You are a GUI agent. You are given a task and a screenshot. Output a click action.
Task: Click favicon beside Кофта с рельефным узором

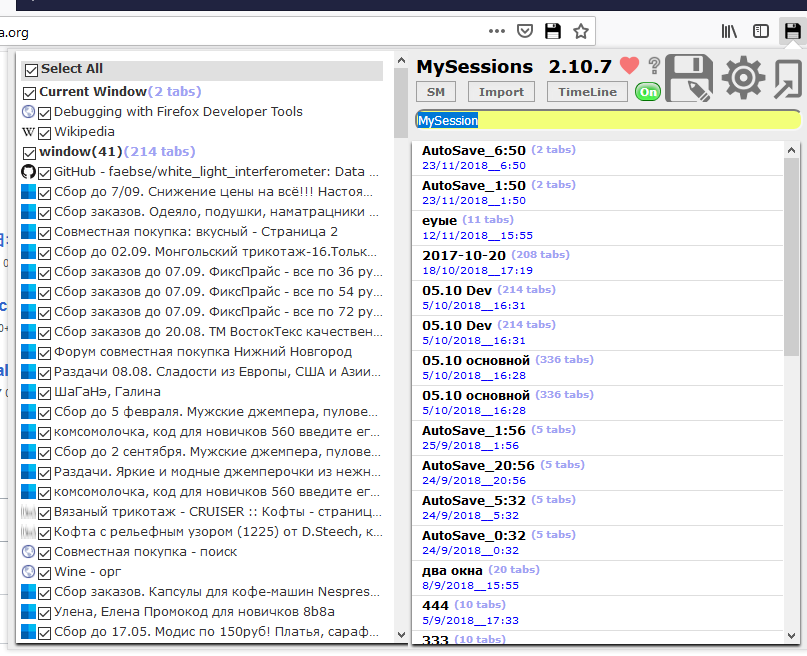pyautogui.click(x=29, y=531)
